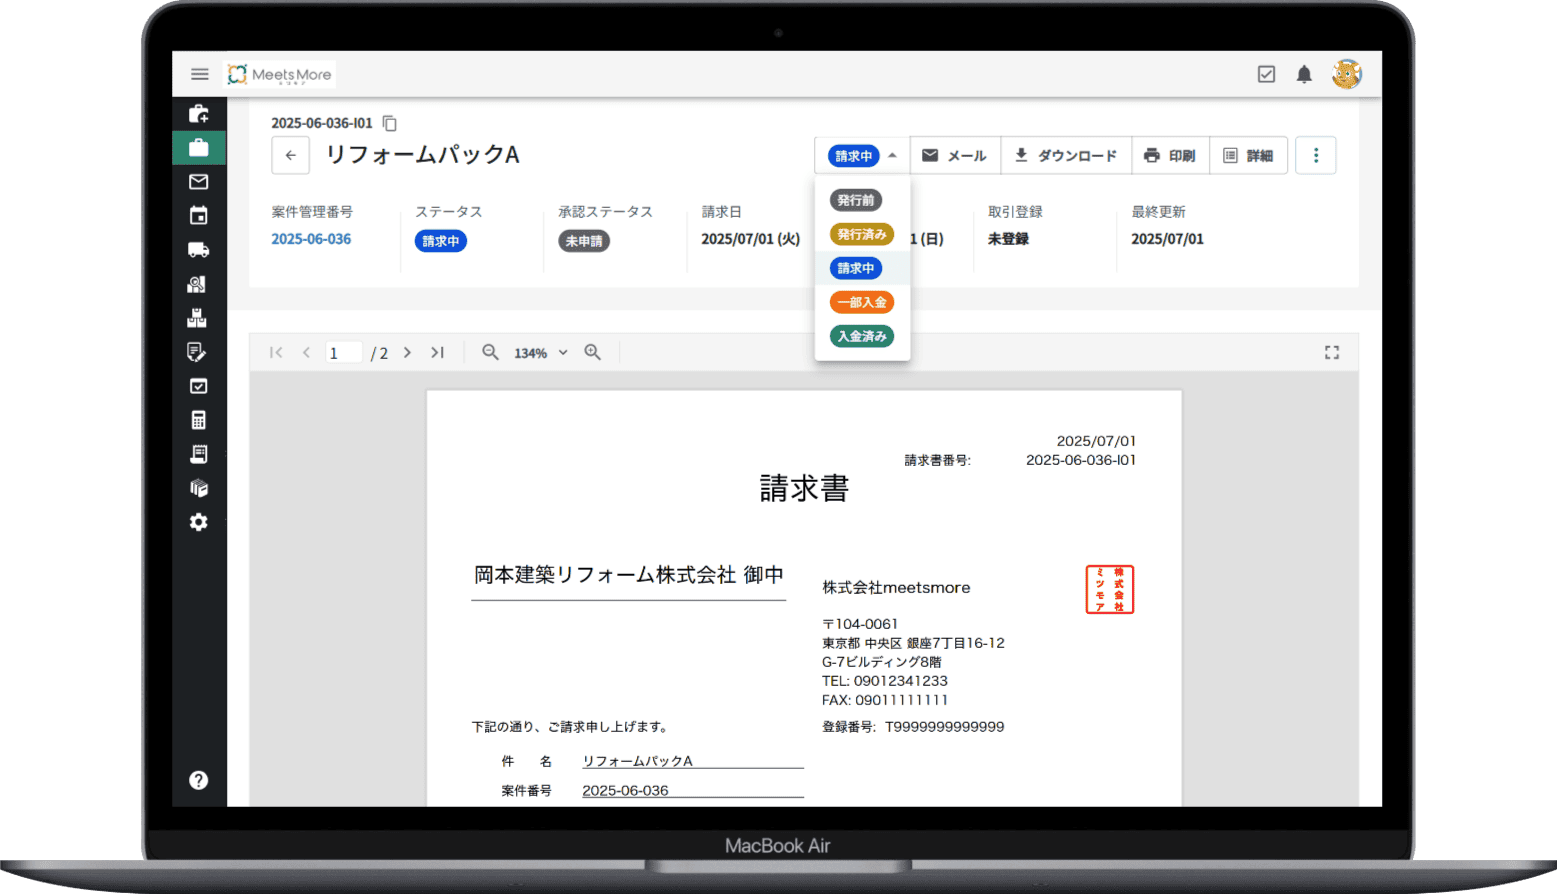
Task: Open user avatar profile menu
Action: [1347, 74]
